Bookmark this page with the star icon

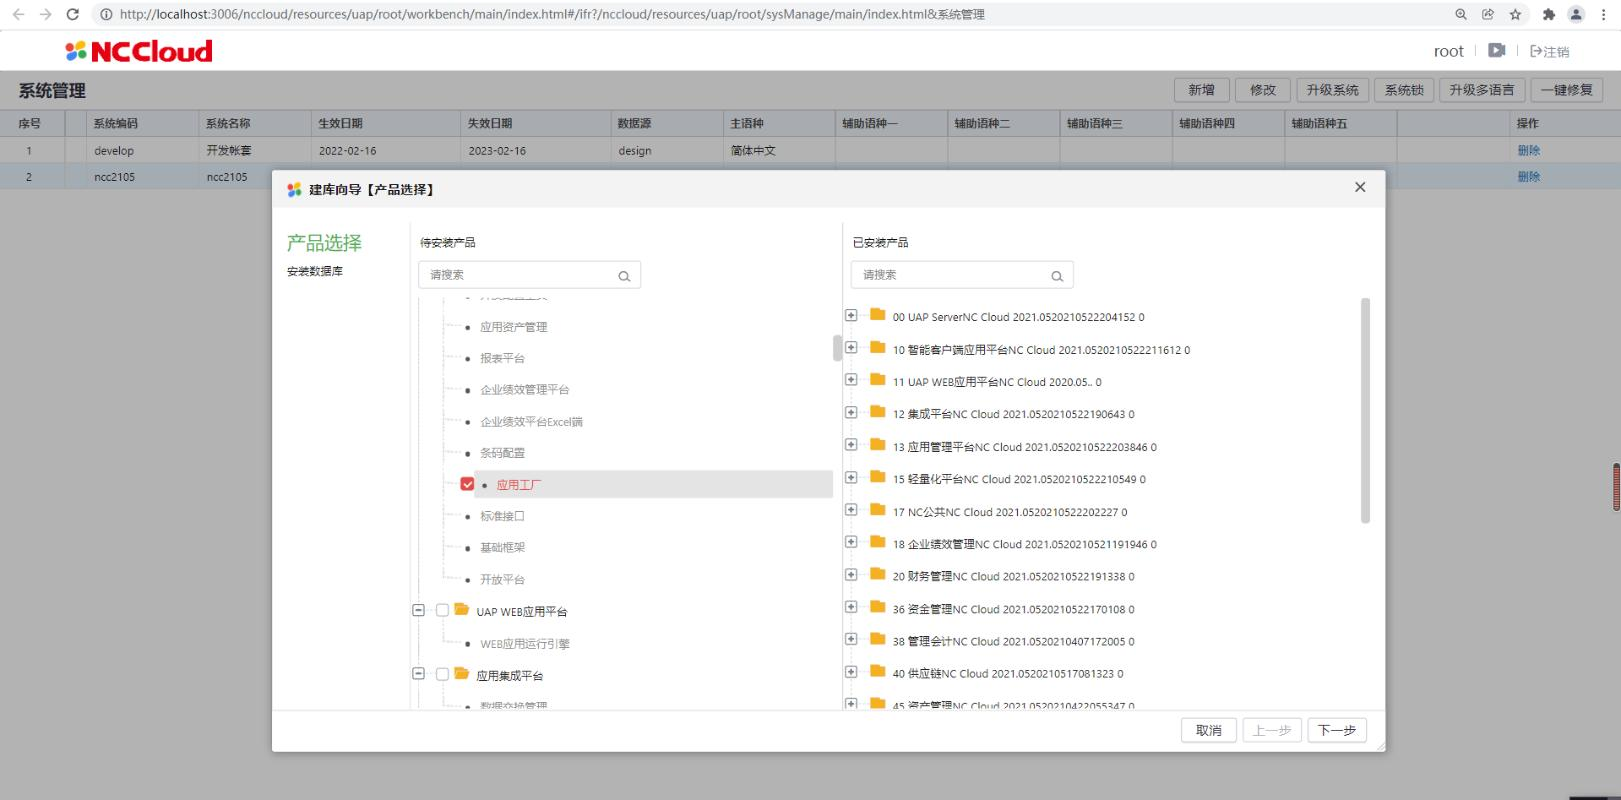1515,14
